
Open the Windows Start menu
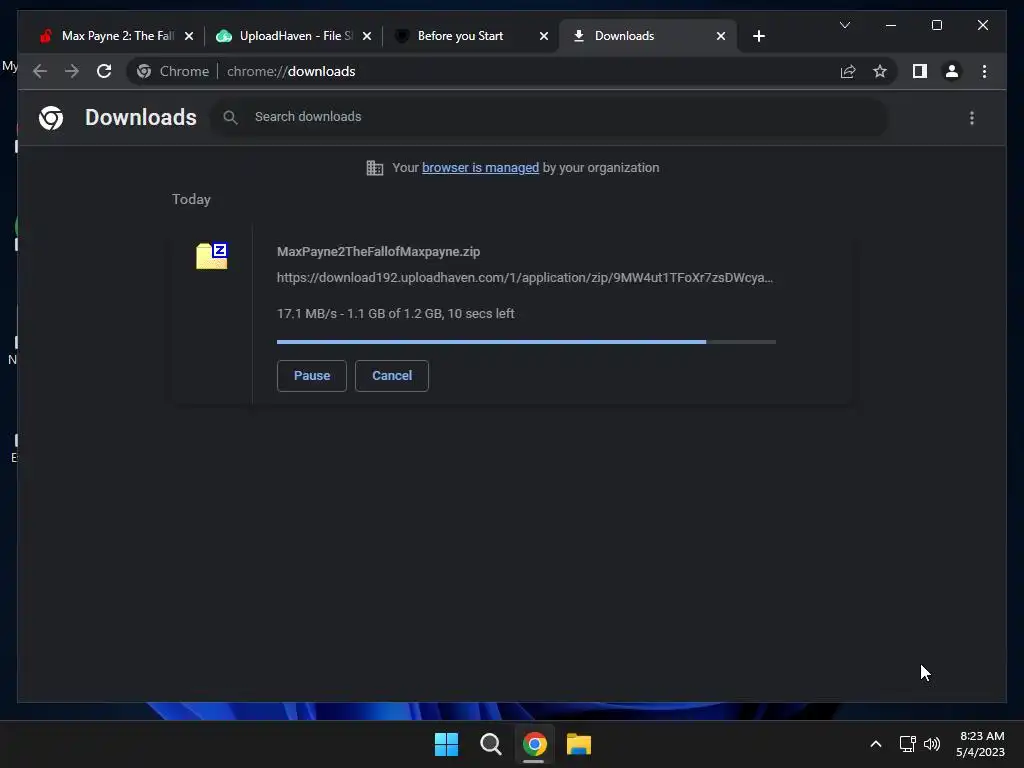click(446, 744)
